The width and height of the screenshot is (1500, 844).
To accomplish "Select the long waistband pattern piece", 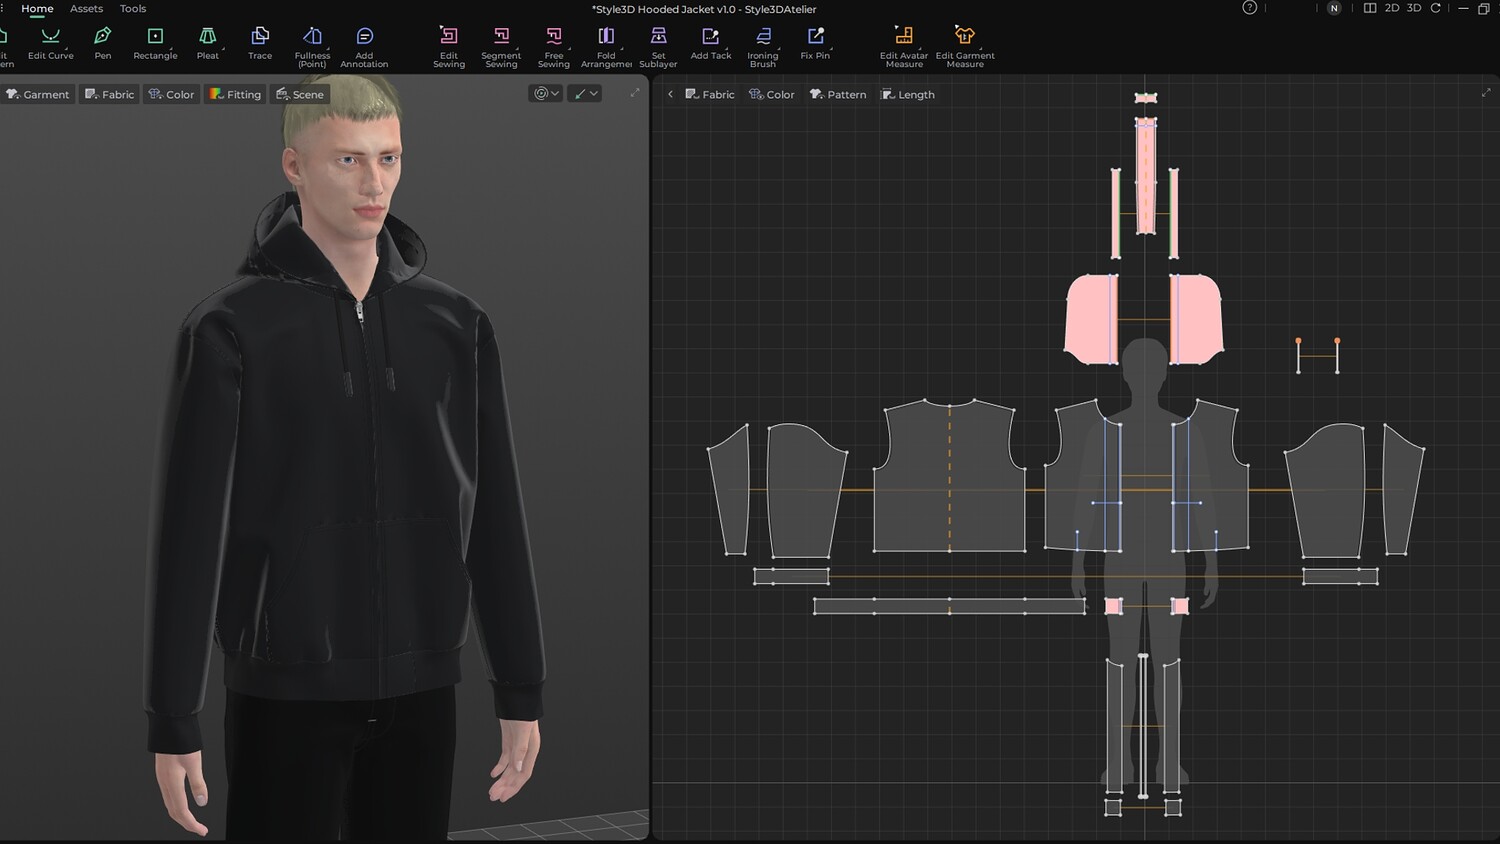I will 949,606.
